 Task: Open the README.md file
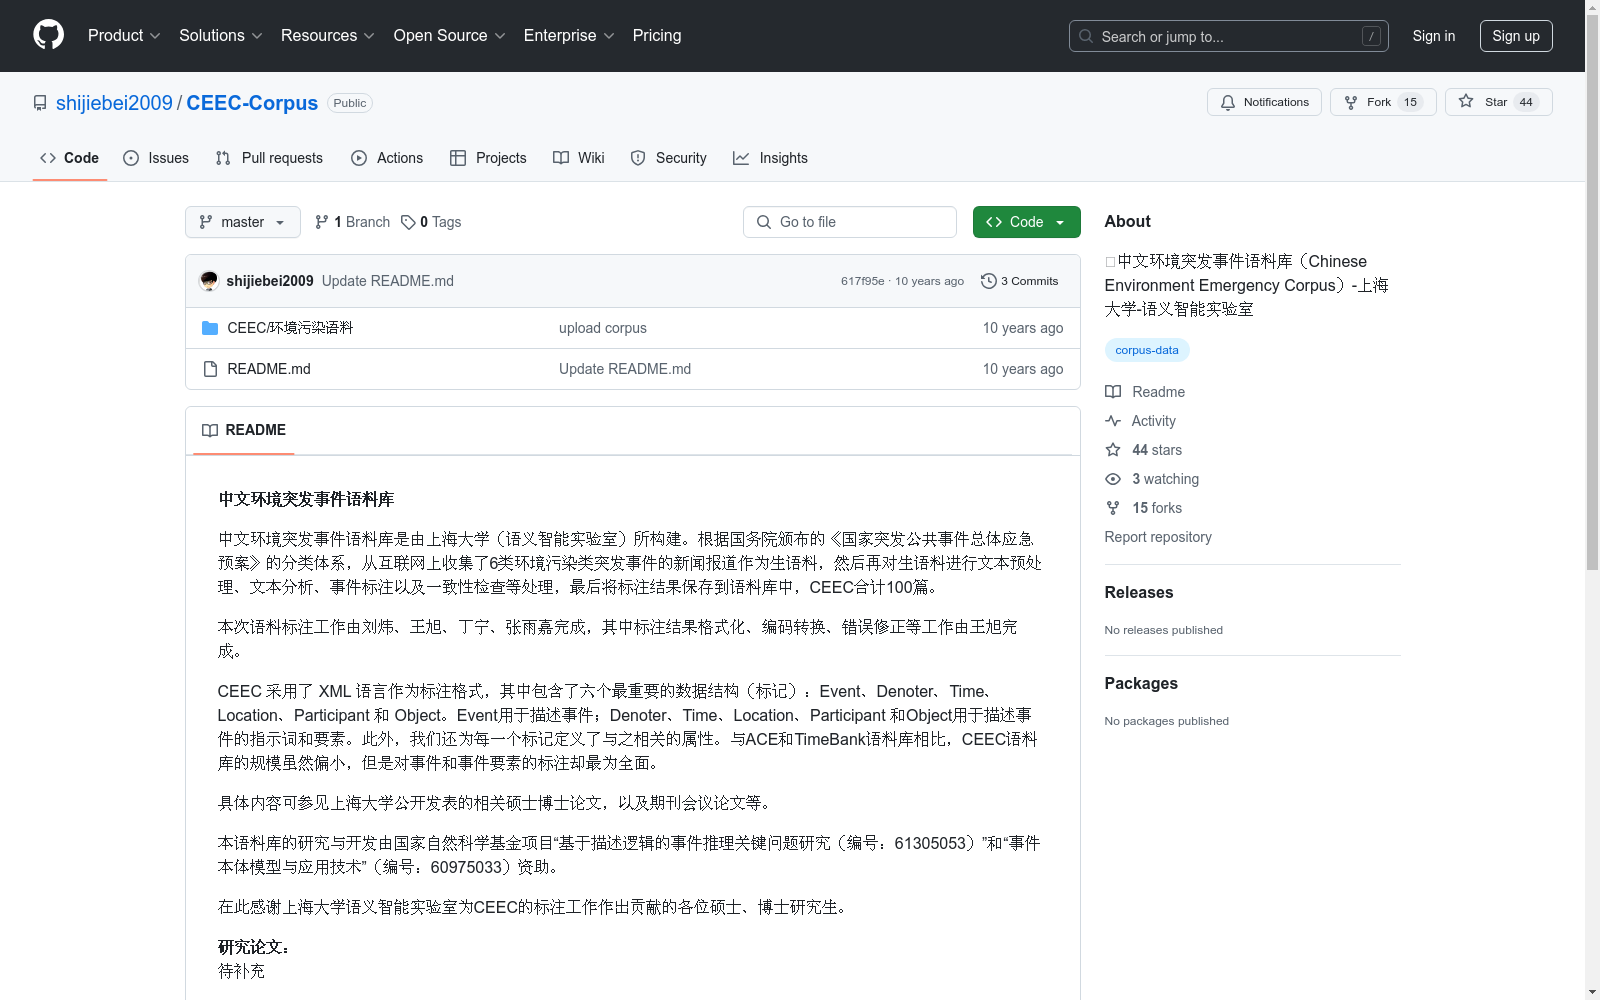click(269, 369)
